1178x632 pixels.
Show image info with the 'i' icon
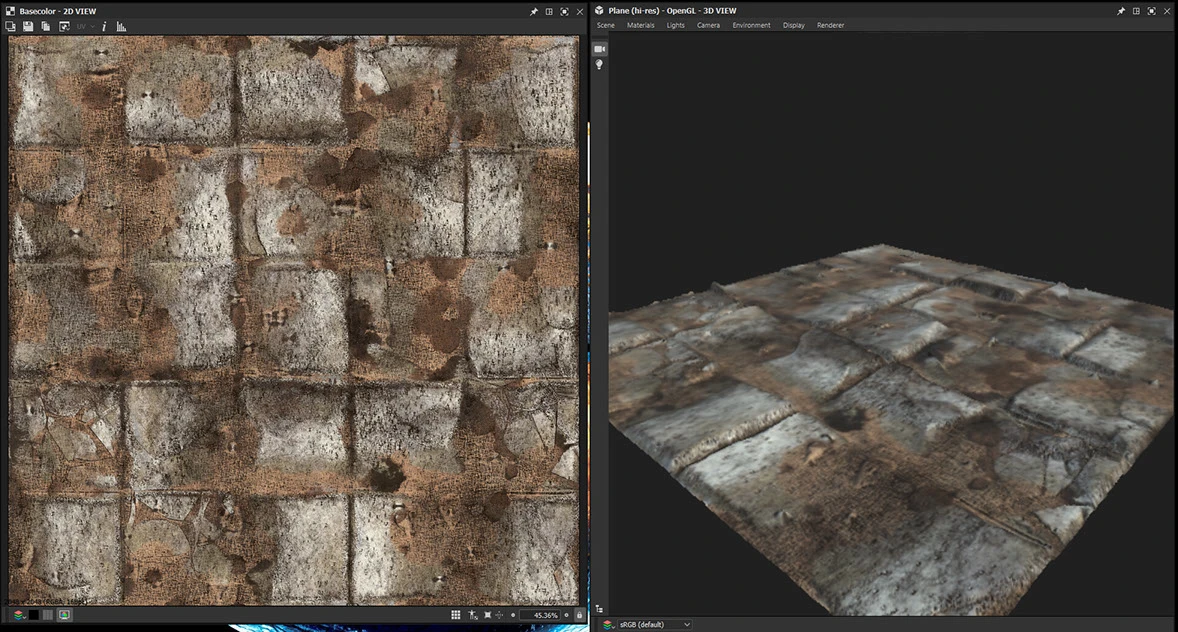point(104,26)
